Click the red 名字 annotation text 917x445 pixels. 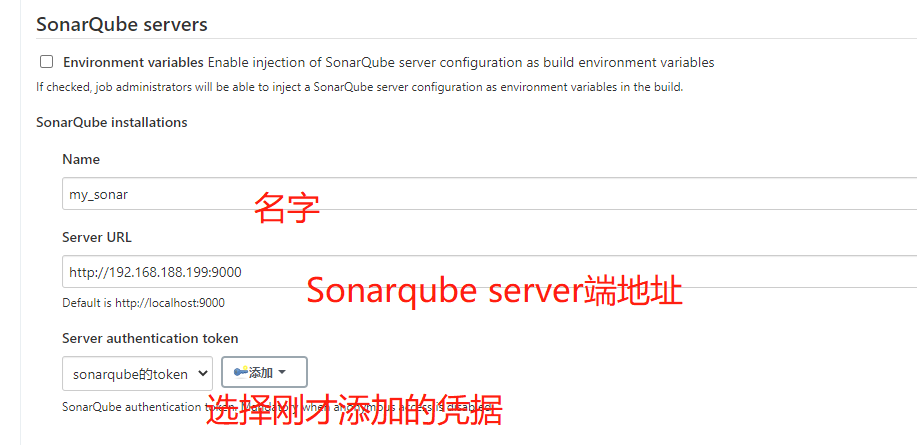coord(286,209)
